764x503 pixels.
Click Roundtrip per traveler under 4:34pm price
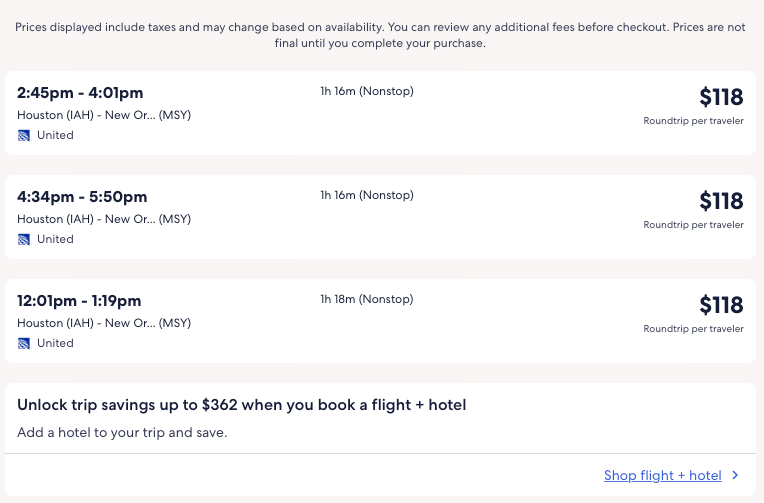tap(693, 225)
